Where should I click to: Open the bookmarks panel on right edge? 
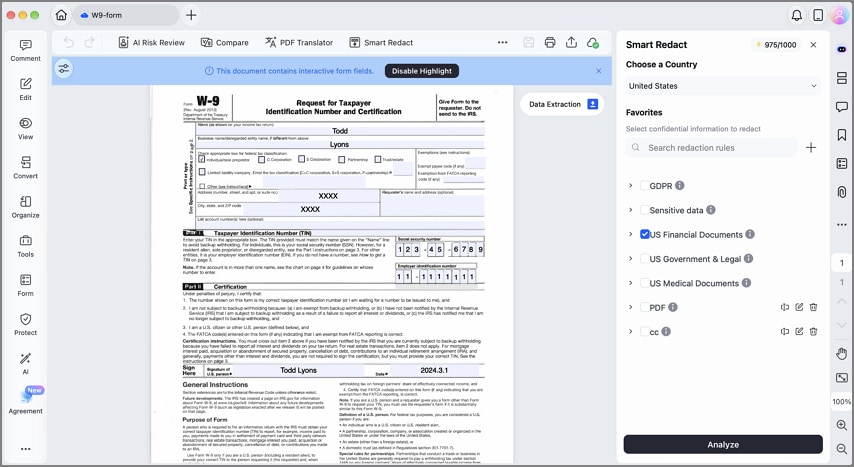coord(841,135)
